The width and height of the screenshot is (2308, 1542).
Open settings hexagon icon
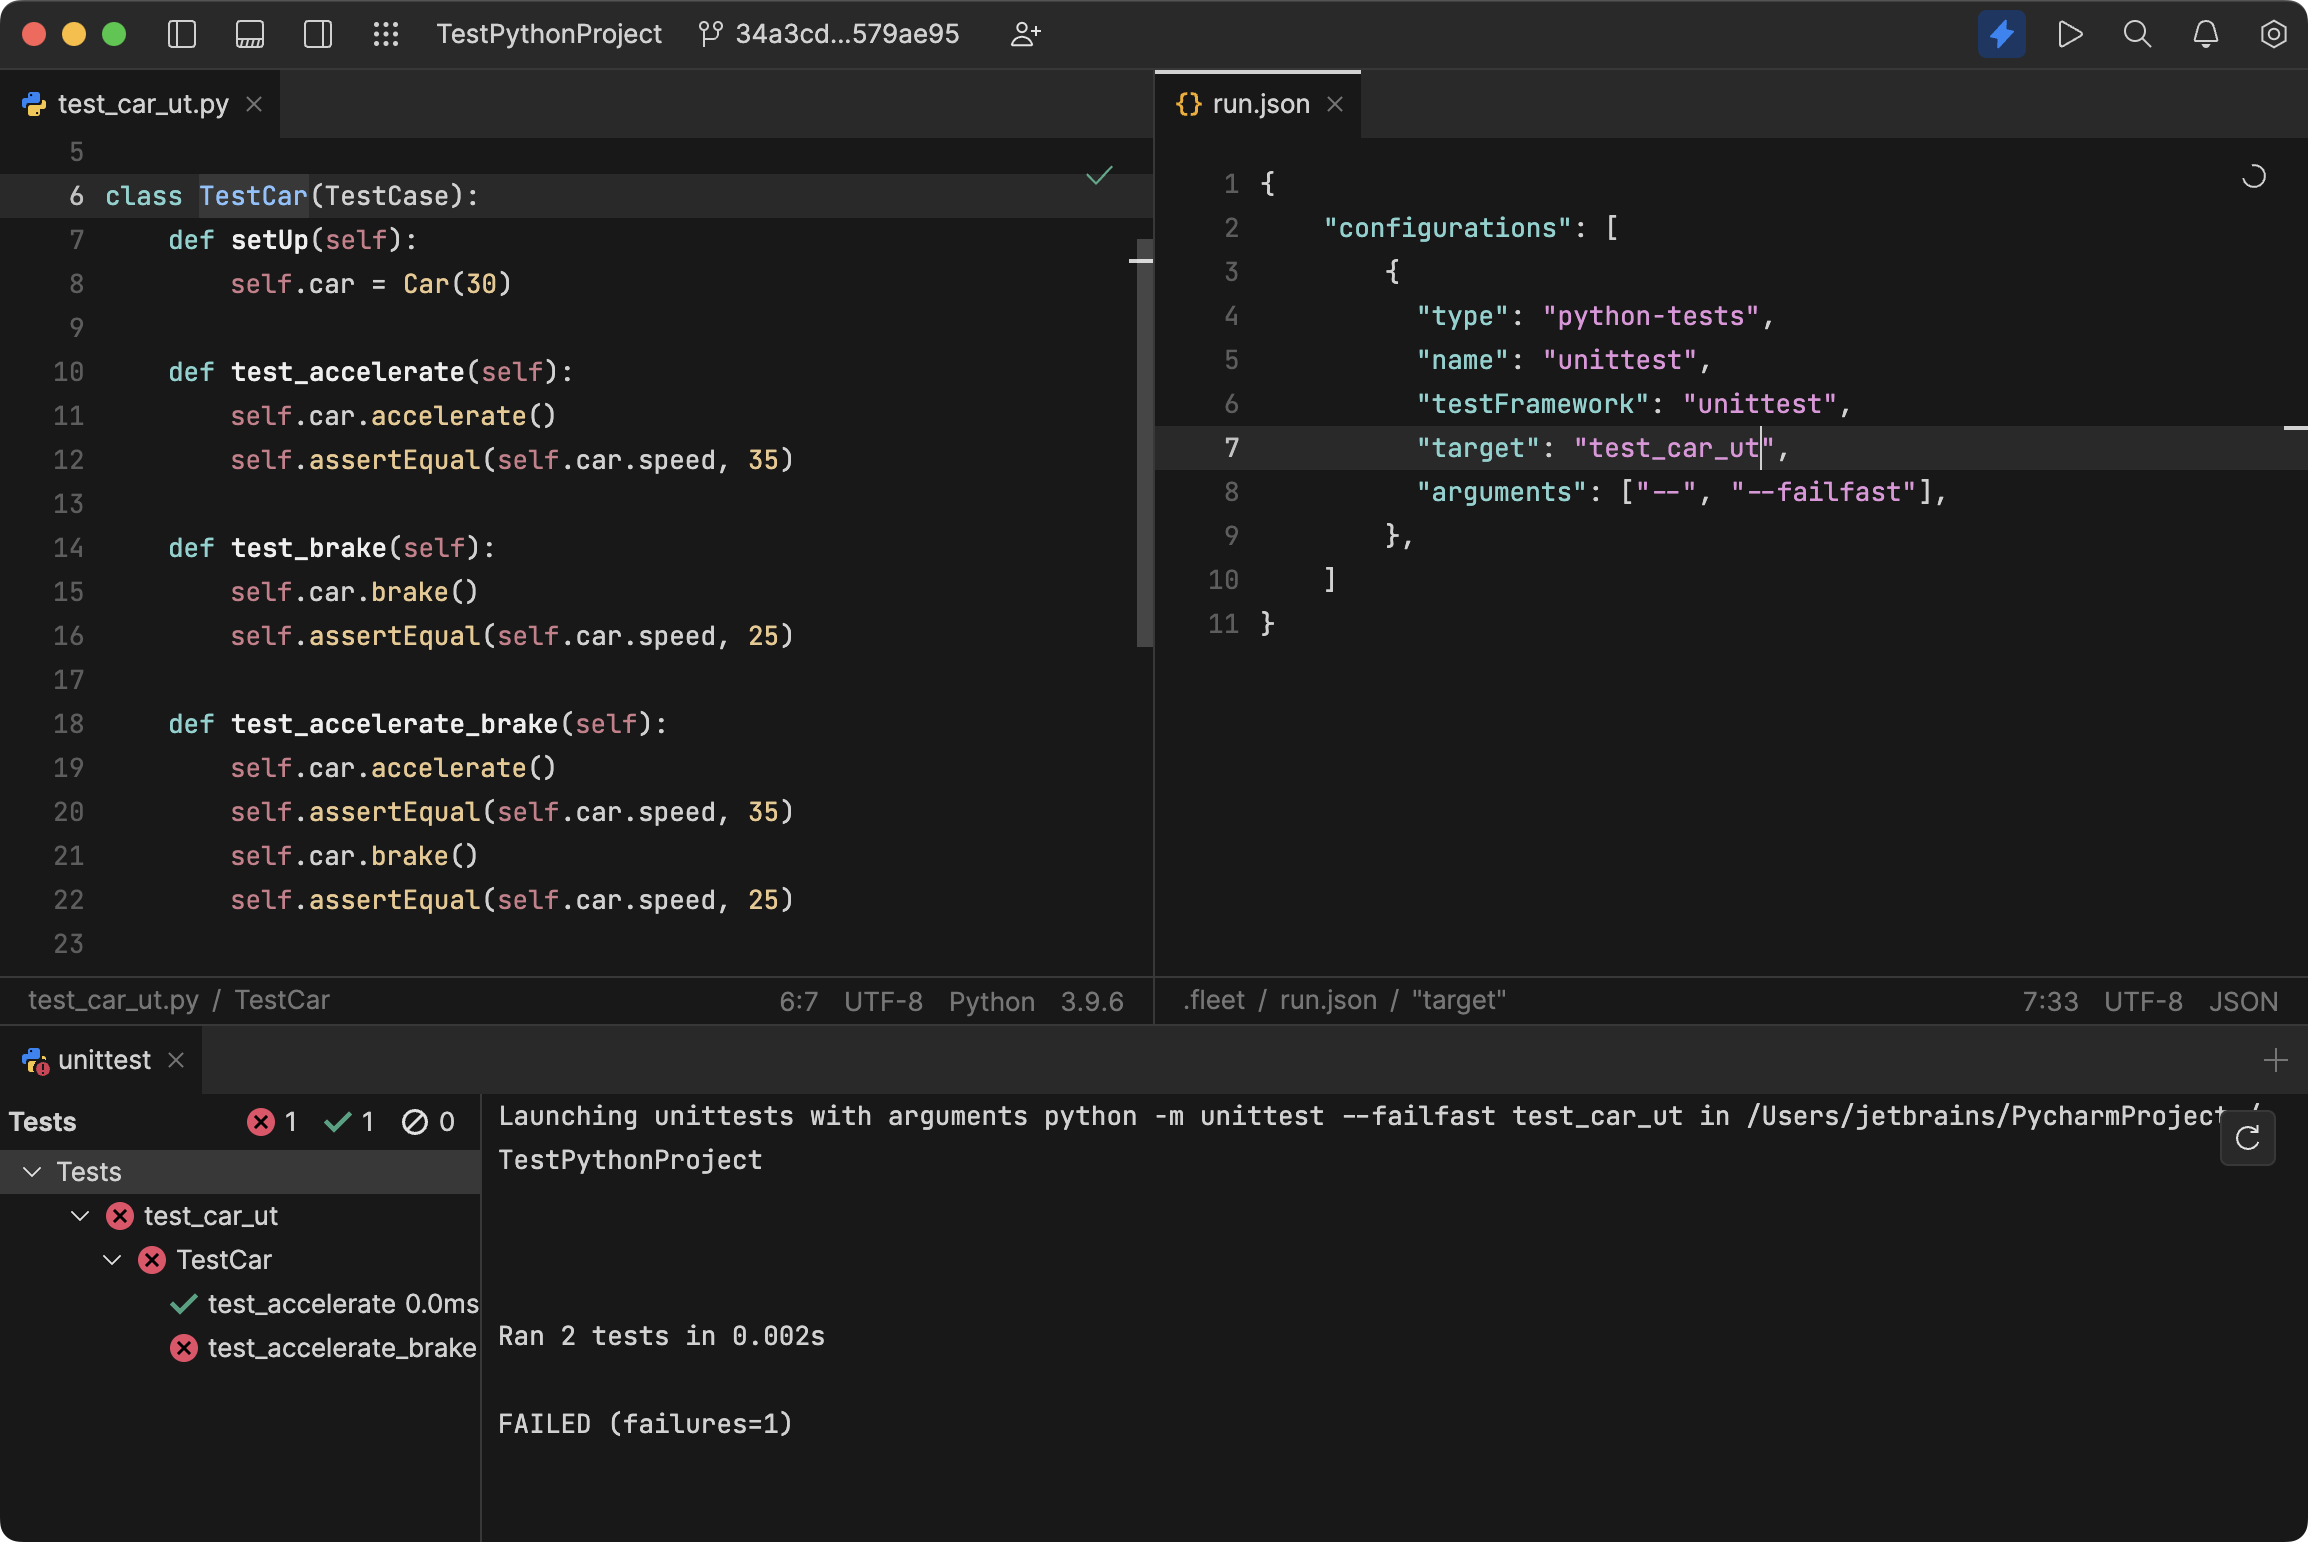[x=2273, y=34]
